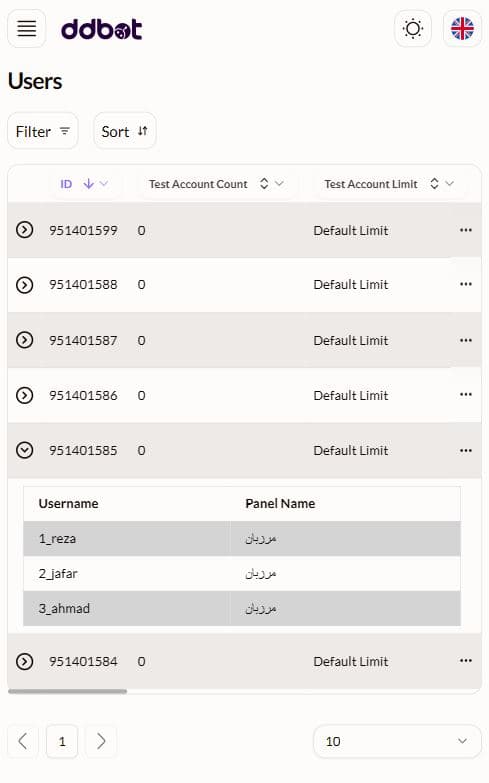
Task: Open the page size dropdown showing 10
Action: 397,742
